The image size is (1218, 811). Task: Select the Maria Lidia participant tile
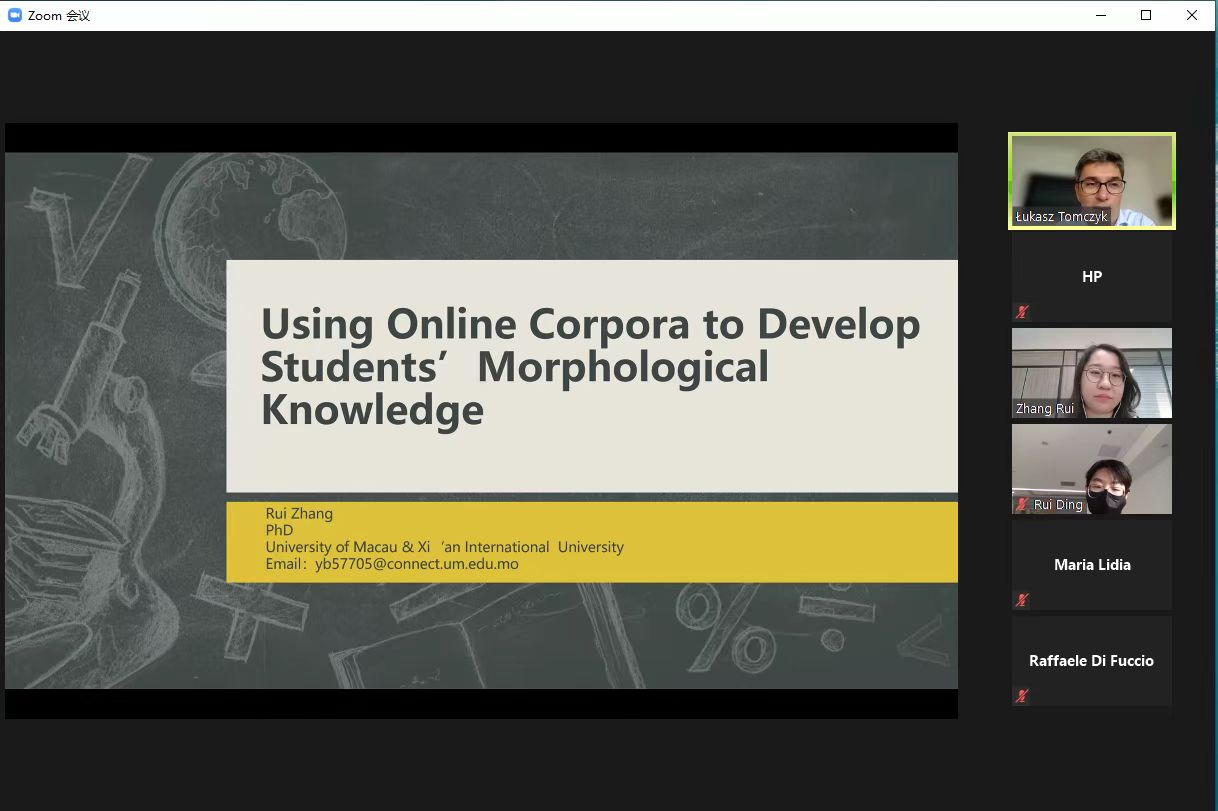point(1091,565)
